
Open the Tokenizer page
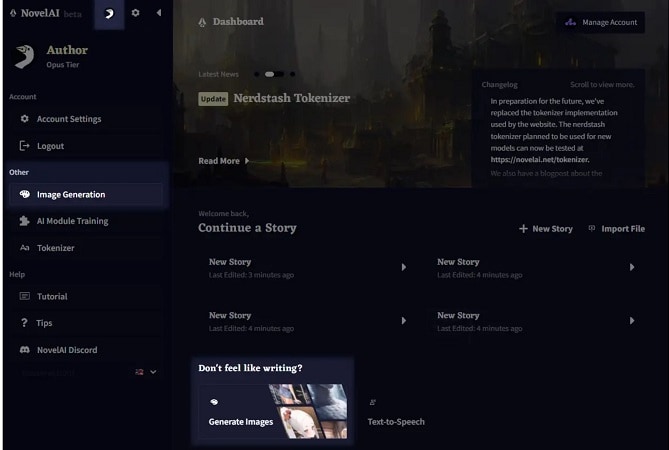pos(85,248)
